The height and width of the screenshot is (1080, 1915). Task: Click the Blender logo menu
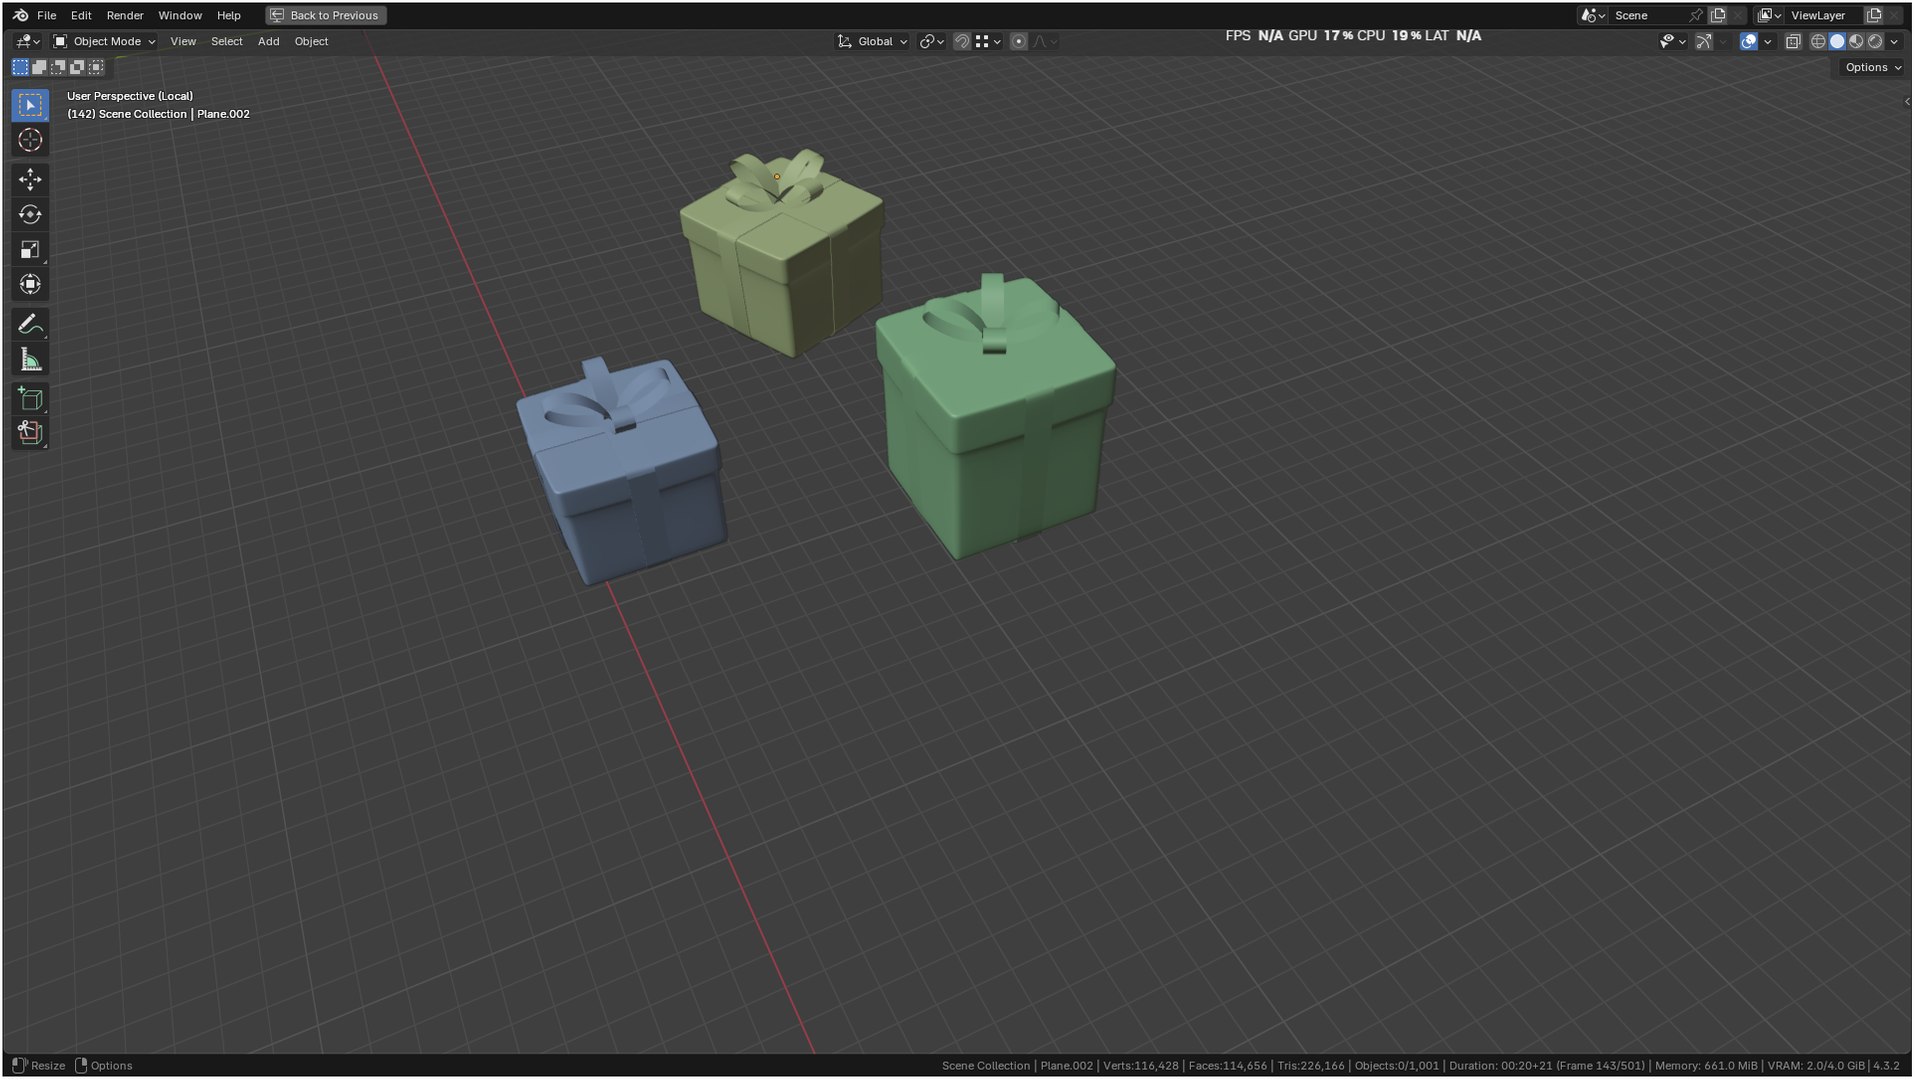[x=20, y=15]
